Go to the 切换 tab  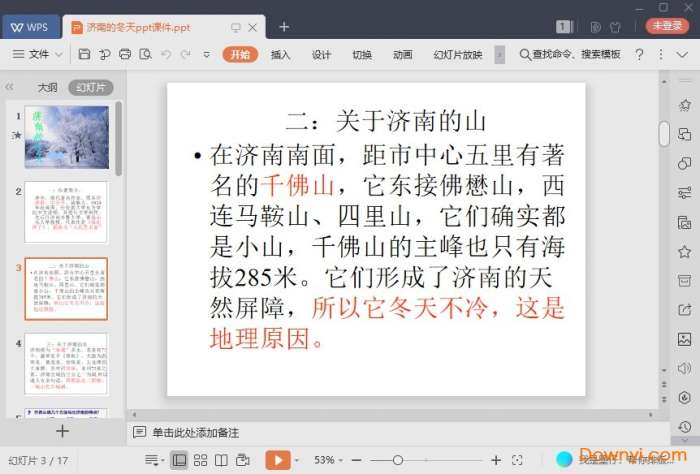pyautogui.click(x=362, y=54)
